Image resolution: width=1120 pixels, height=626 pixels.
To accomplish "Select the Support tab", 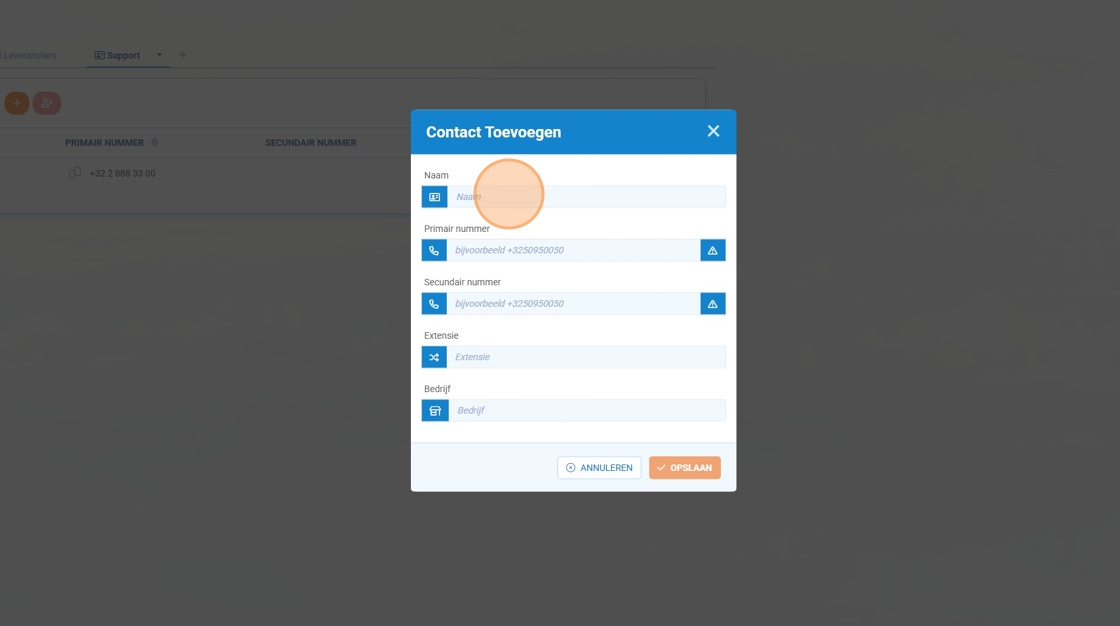I will click(x=117, y=56).
